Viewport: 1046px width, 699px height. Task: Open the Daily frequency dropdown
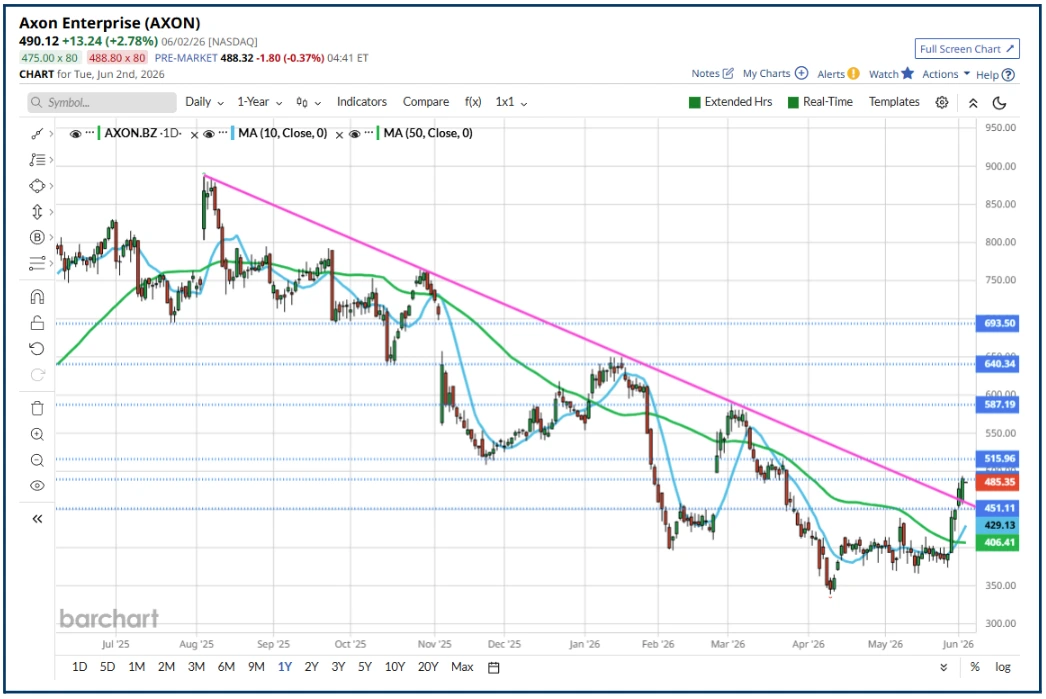click(204, 102)
